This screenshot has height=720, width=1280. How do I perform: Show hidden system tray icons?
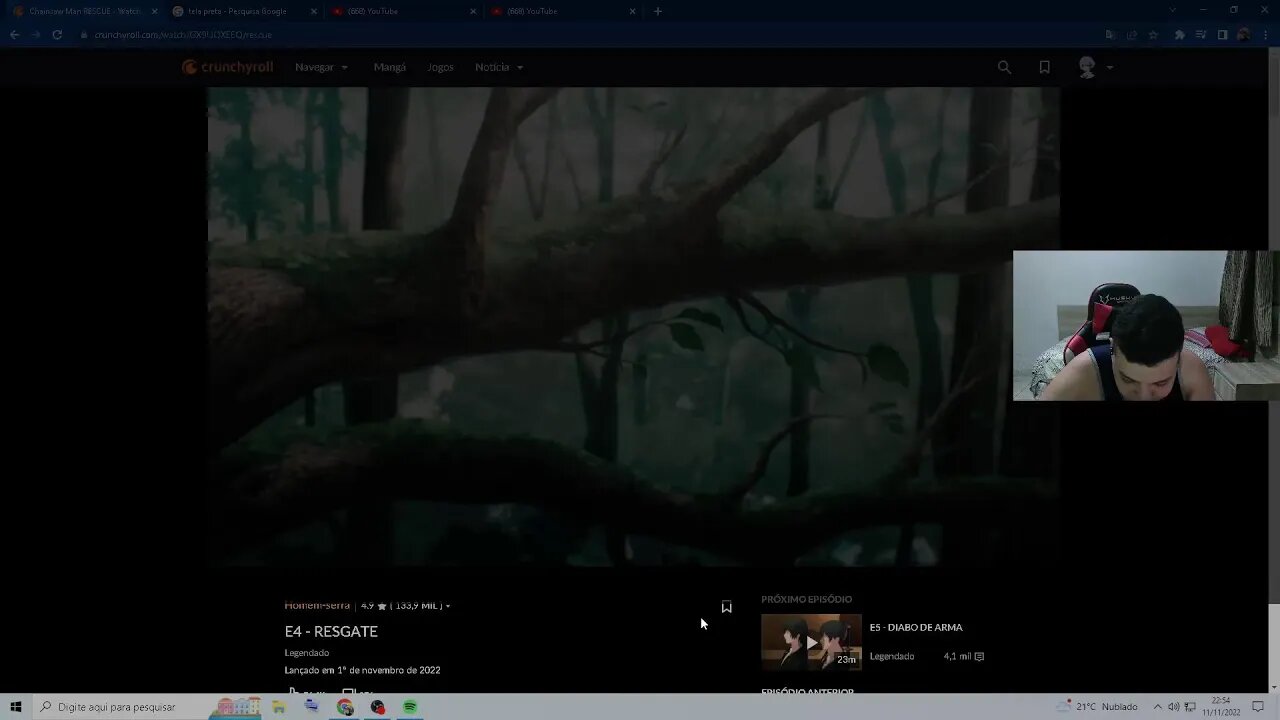(1157, 706)
